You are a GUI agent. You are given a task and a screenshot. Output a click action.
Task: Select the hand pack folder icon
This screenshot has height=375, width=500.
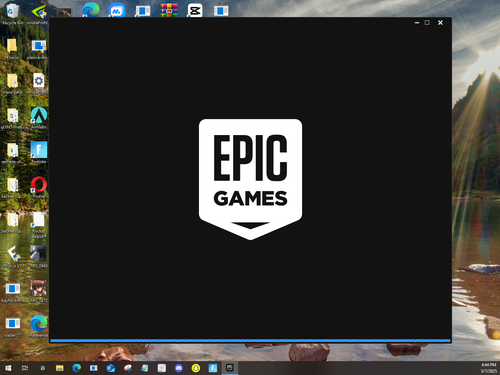point(13,83)
